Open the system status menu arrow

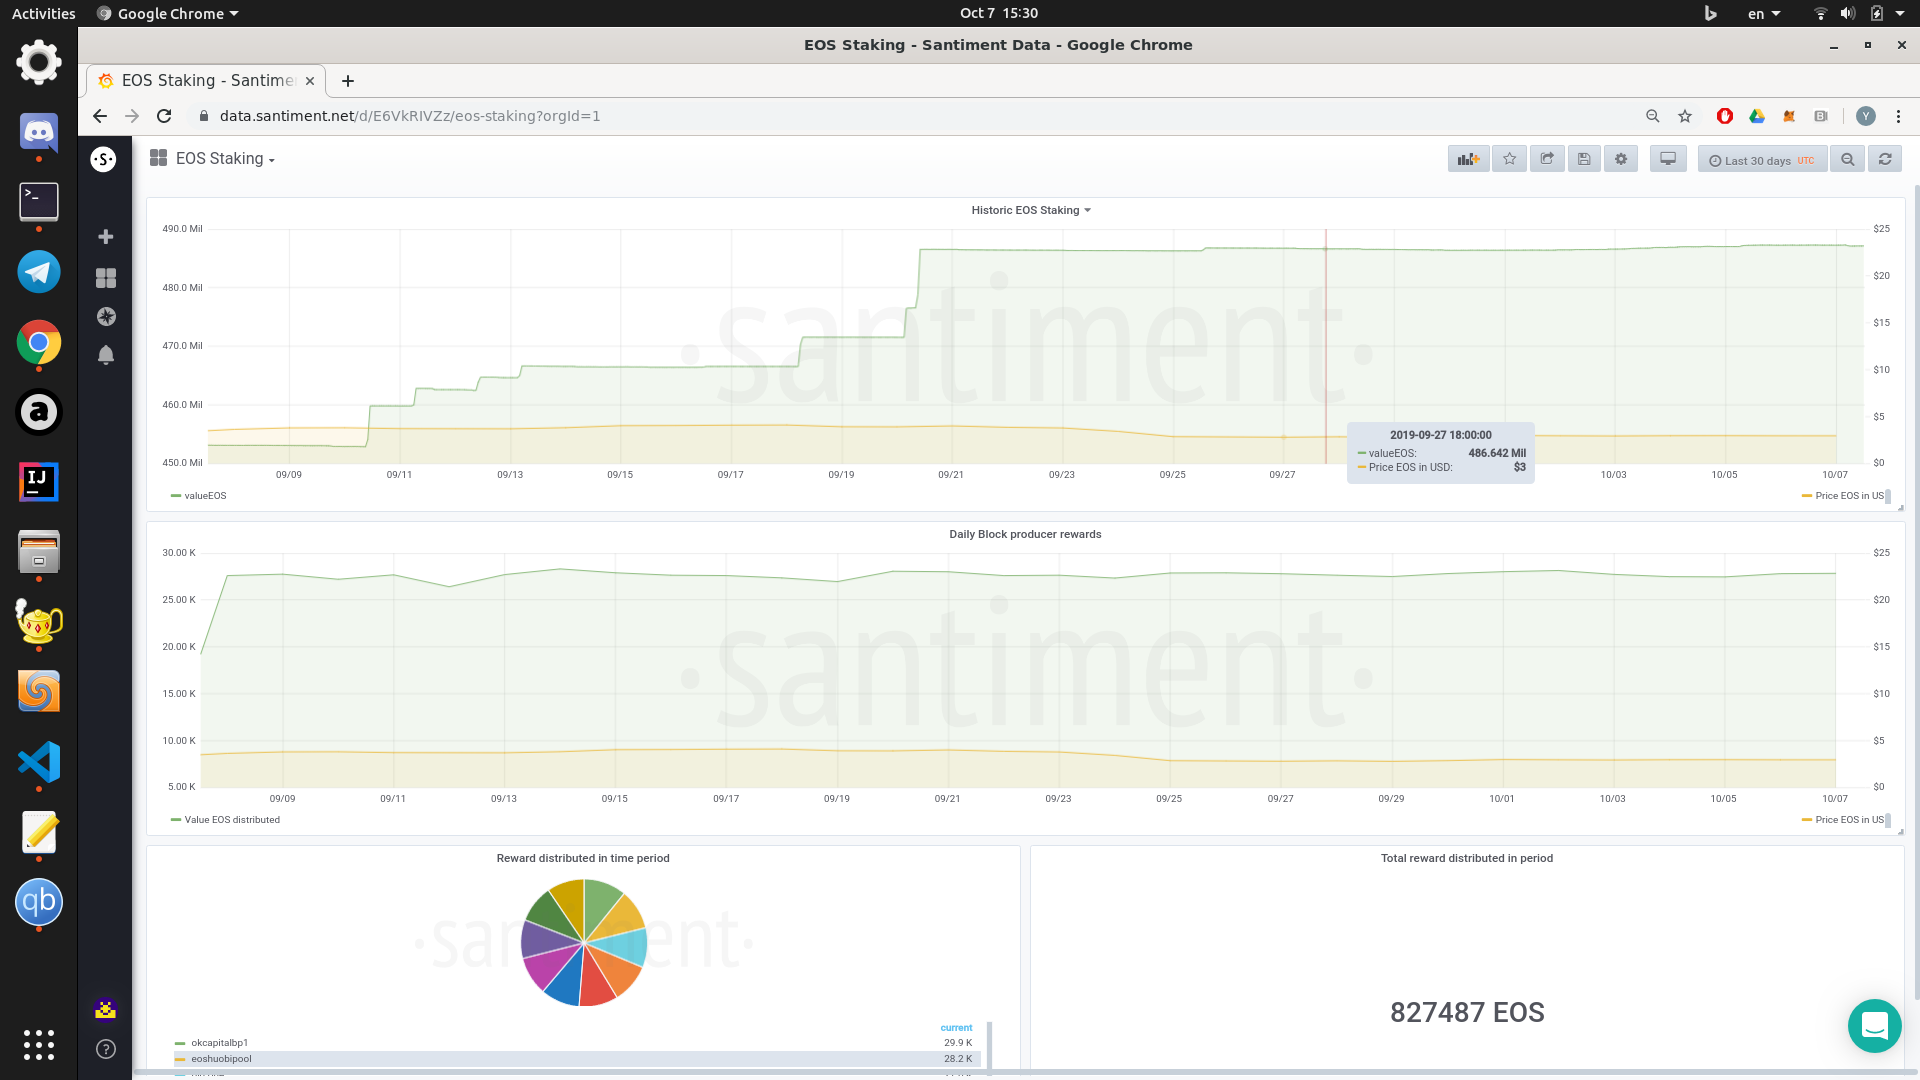click(x=1900, y=13)
